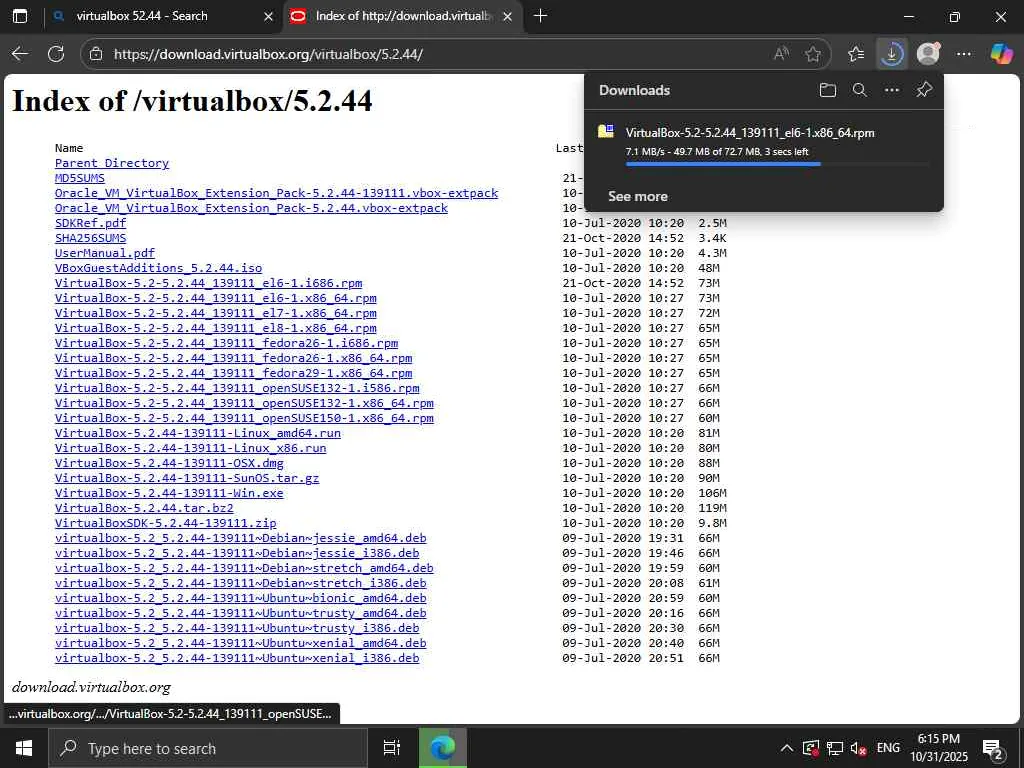Click the Windows taskbar search box
The image size is (1024, 768).
(x=208, y=748)
